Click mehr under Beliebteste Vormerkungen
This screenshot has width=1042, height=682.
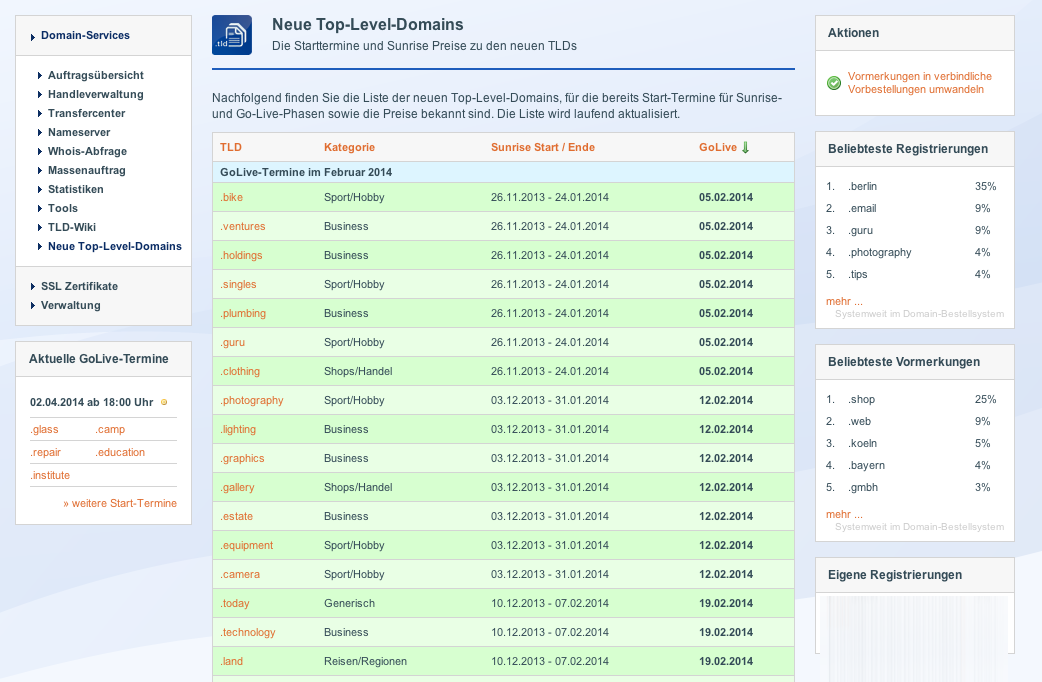(843, 514)
